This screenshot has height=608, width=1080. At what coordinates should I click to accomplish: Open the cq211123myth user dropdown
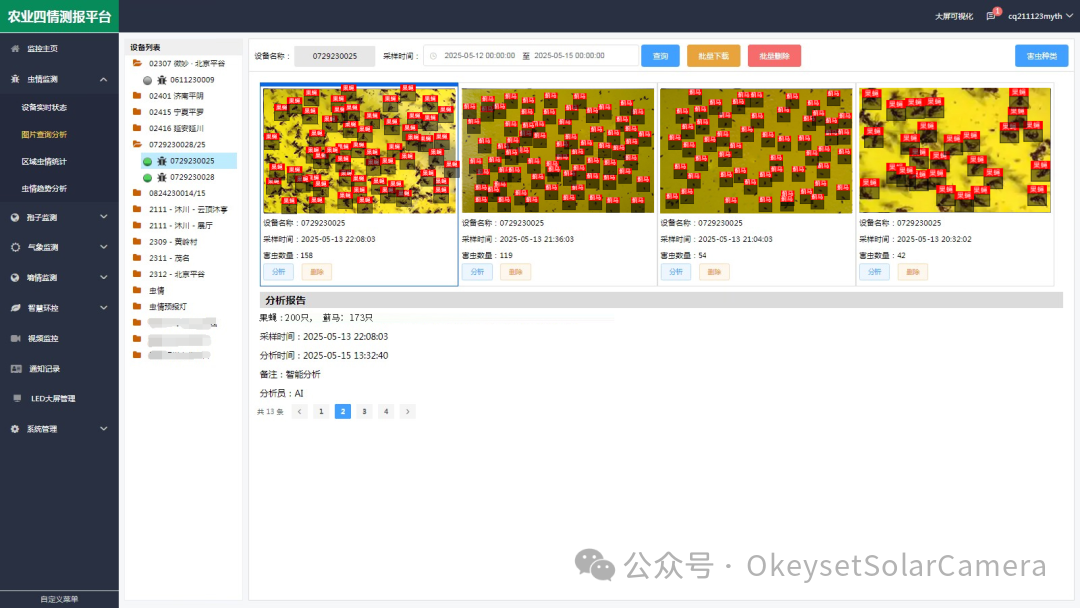pos(1040,16)
